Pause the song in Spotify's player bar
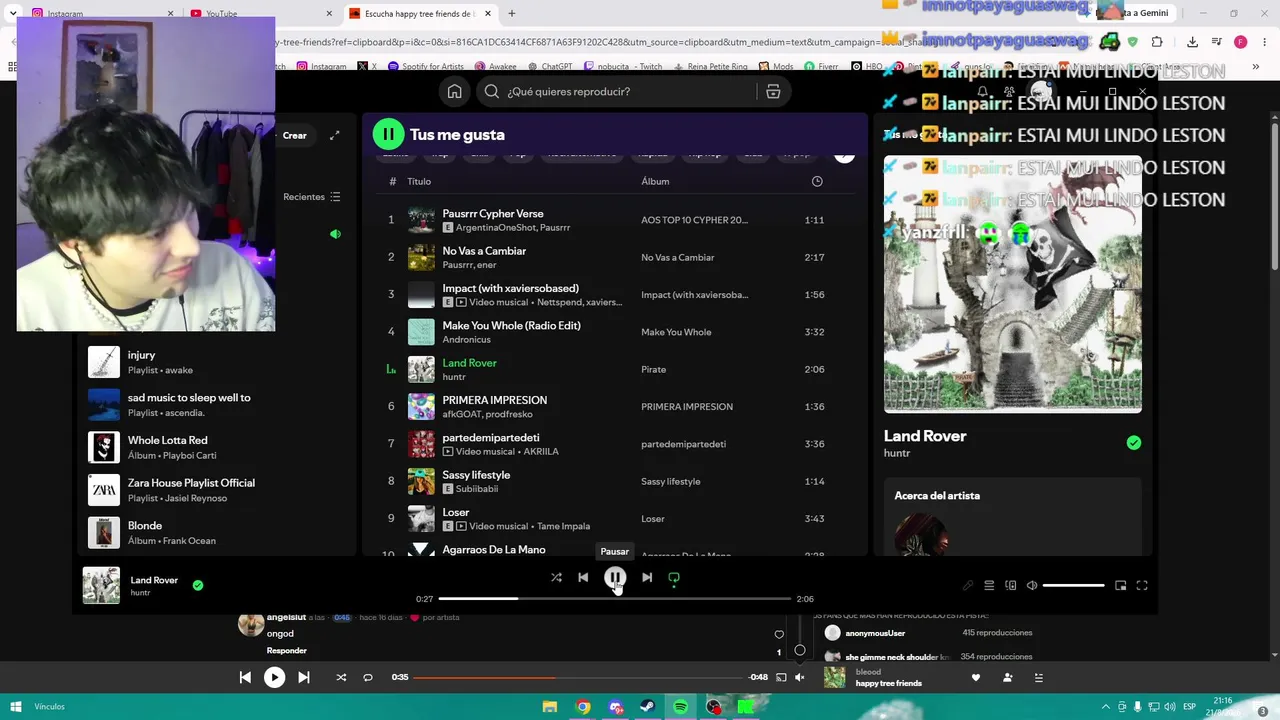1280x720 pixels. 615,577
